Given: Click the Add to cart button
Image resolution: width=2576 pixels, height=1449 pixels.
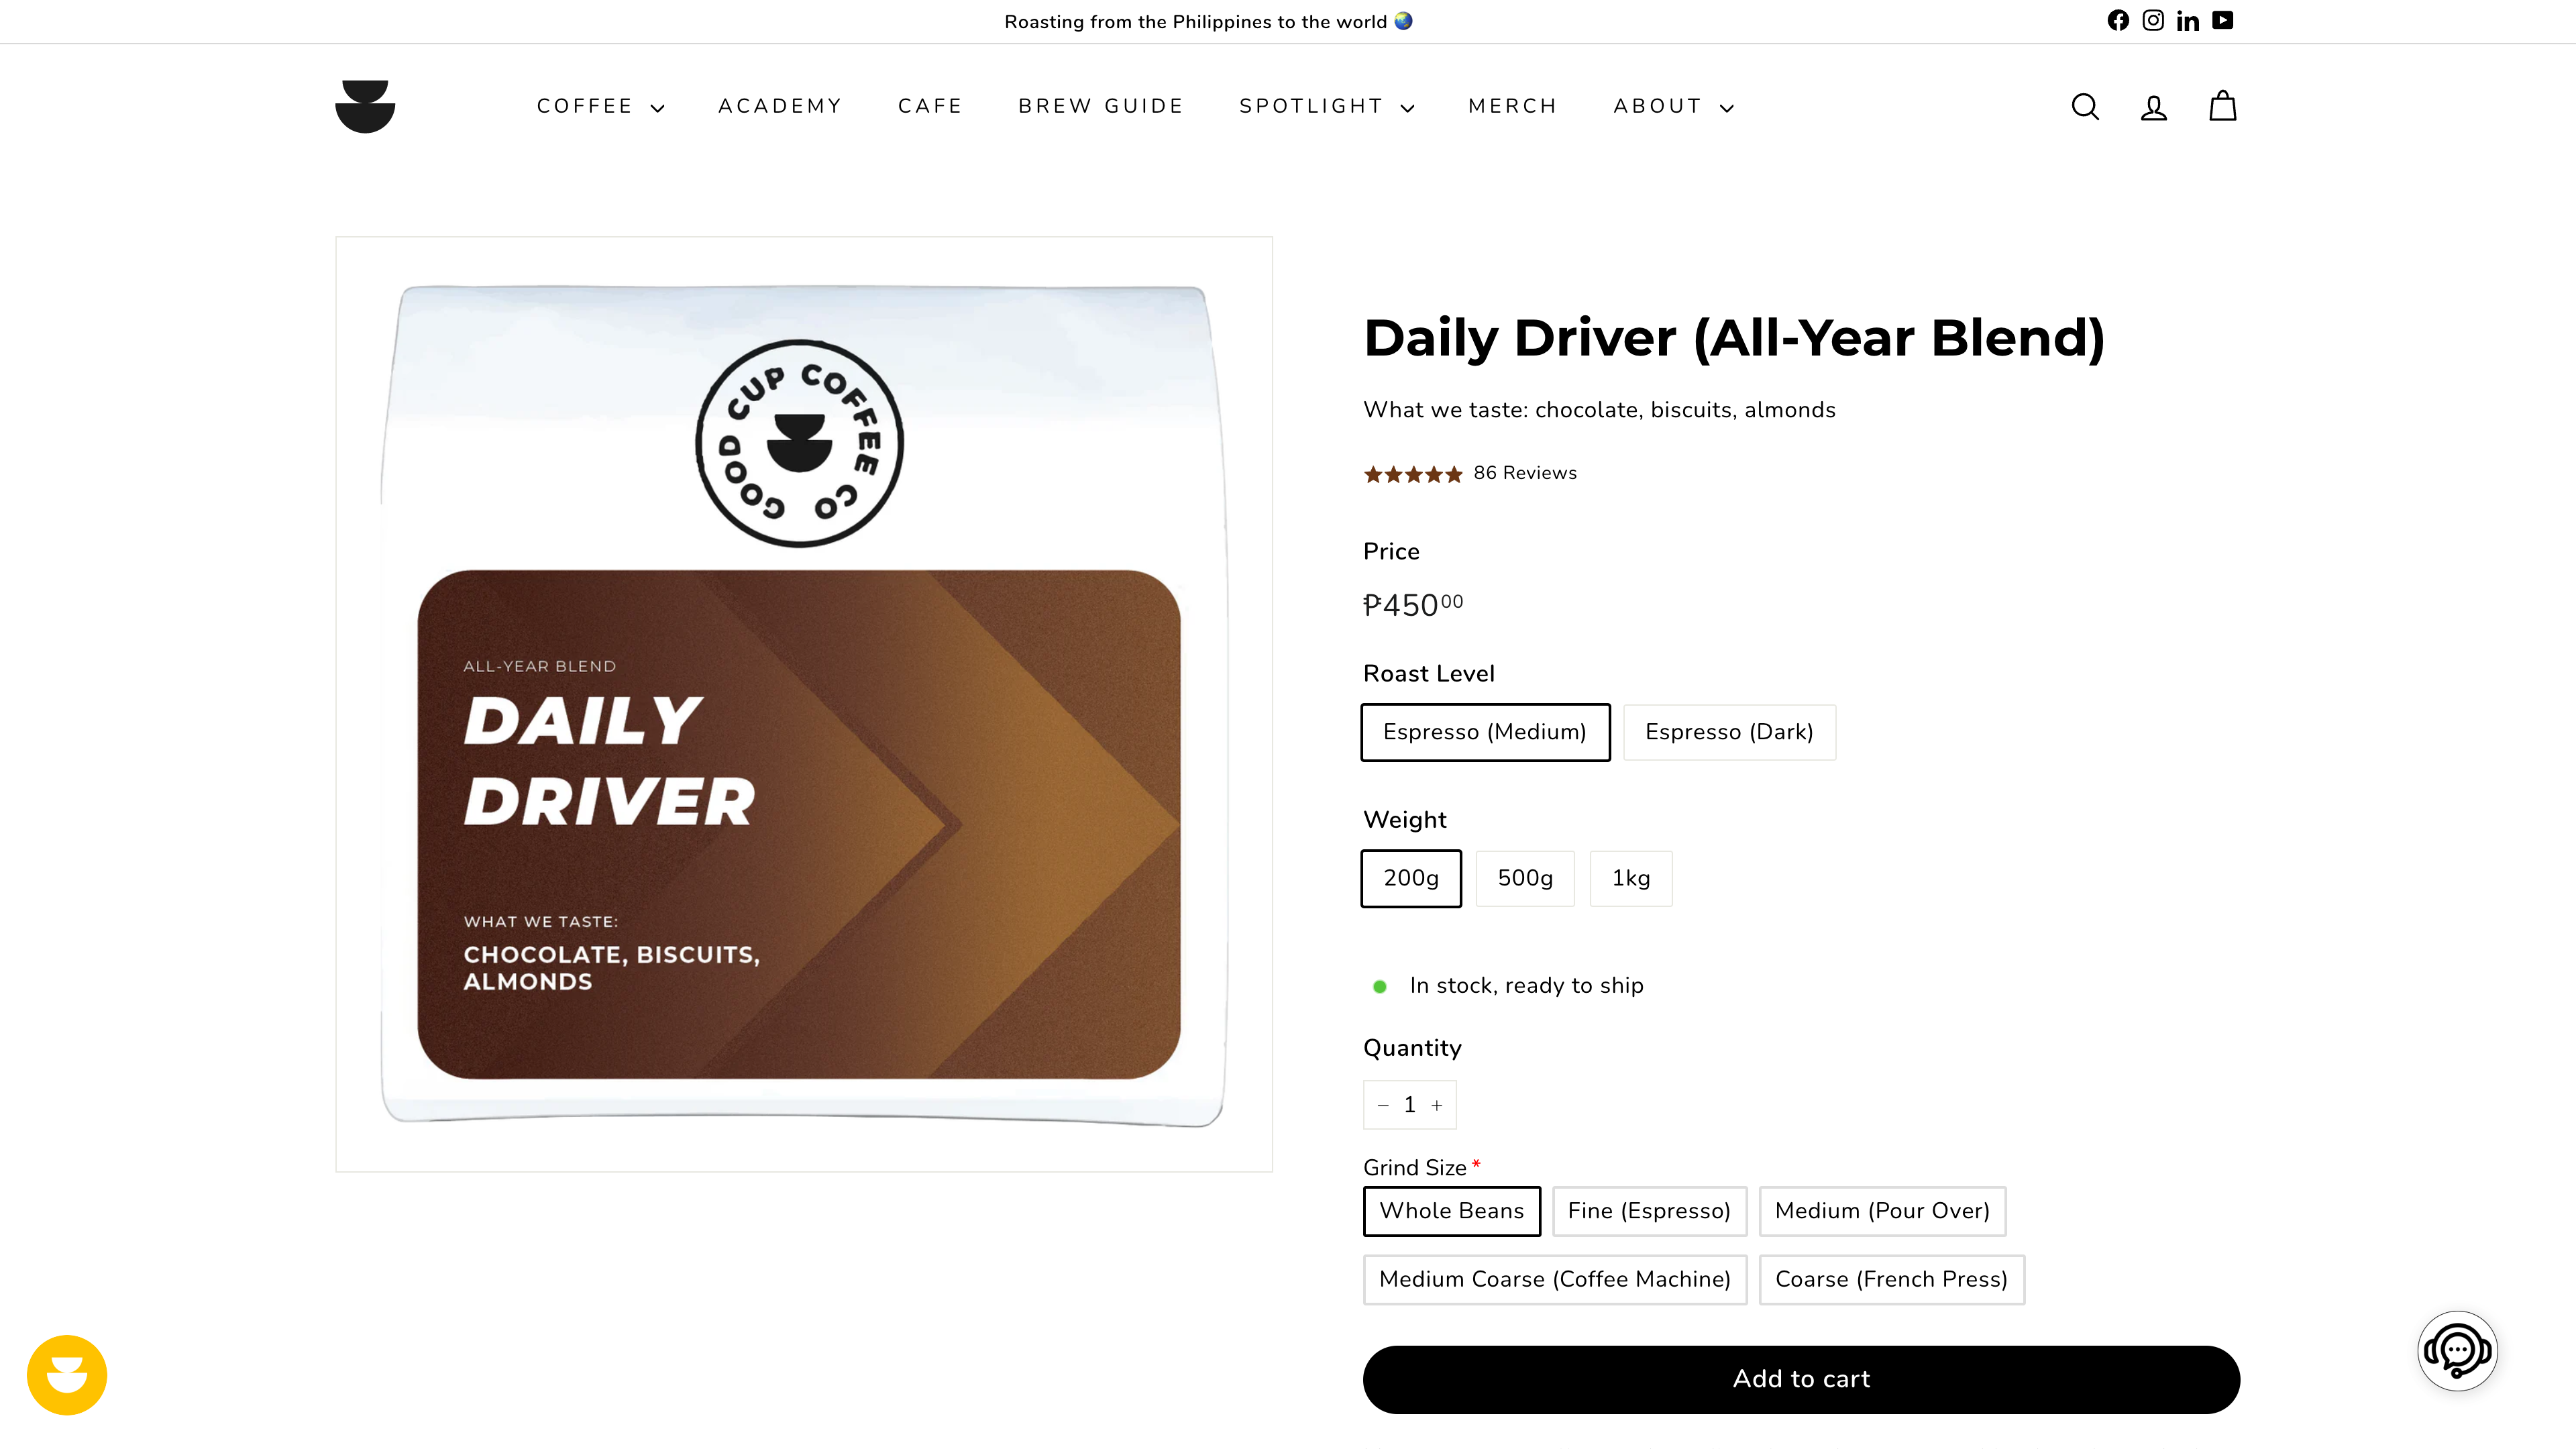Looking at the screenshot, I should (1801, 1379).
